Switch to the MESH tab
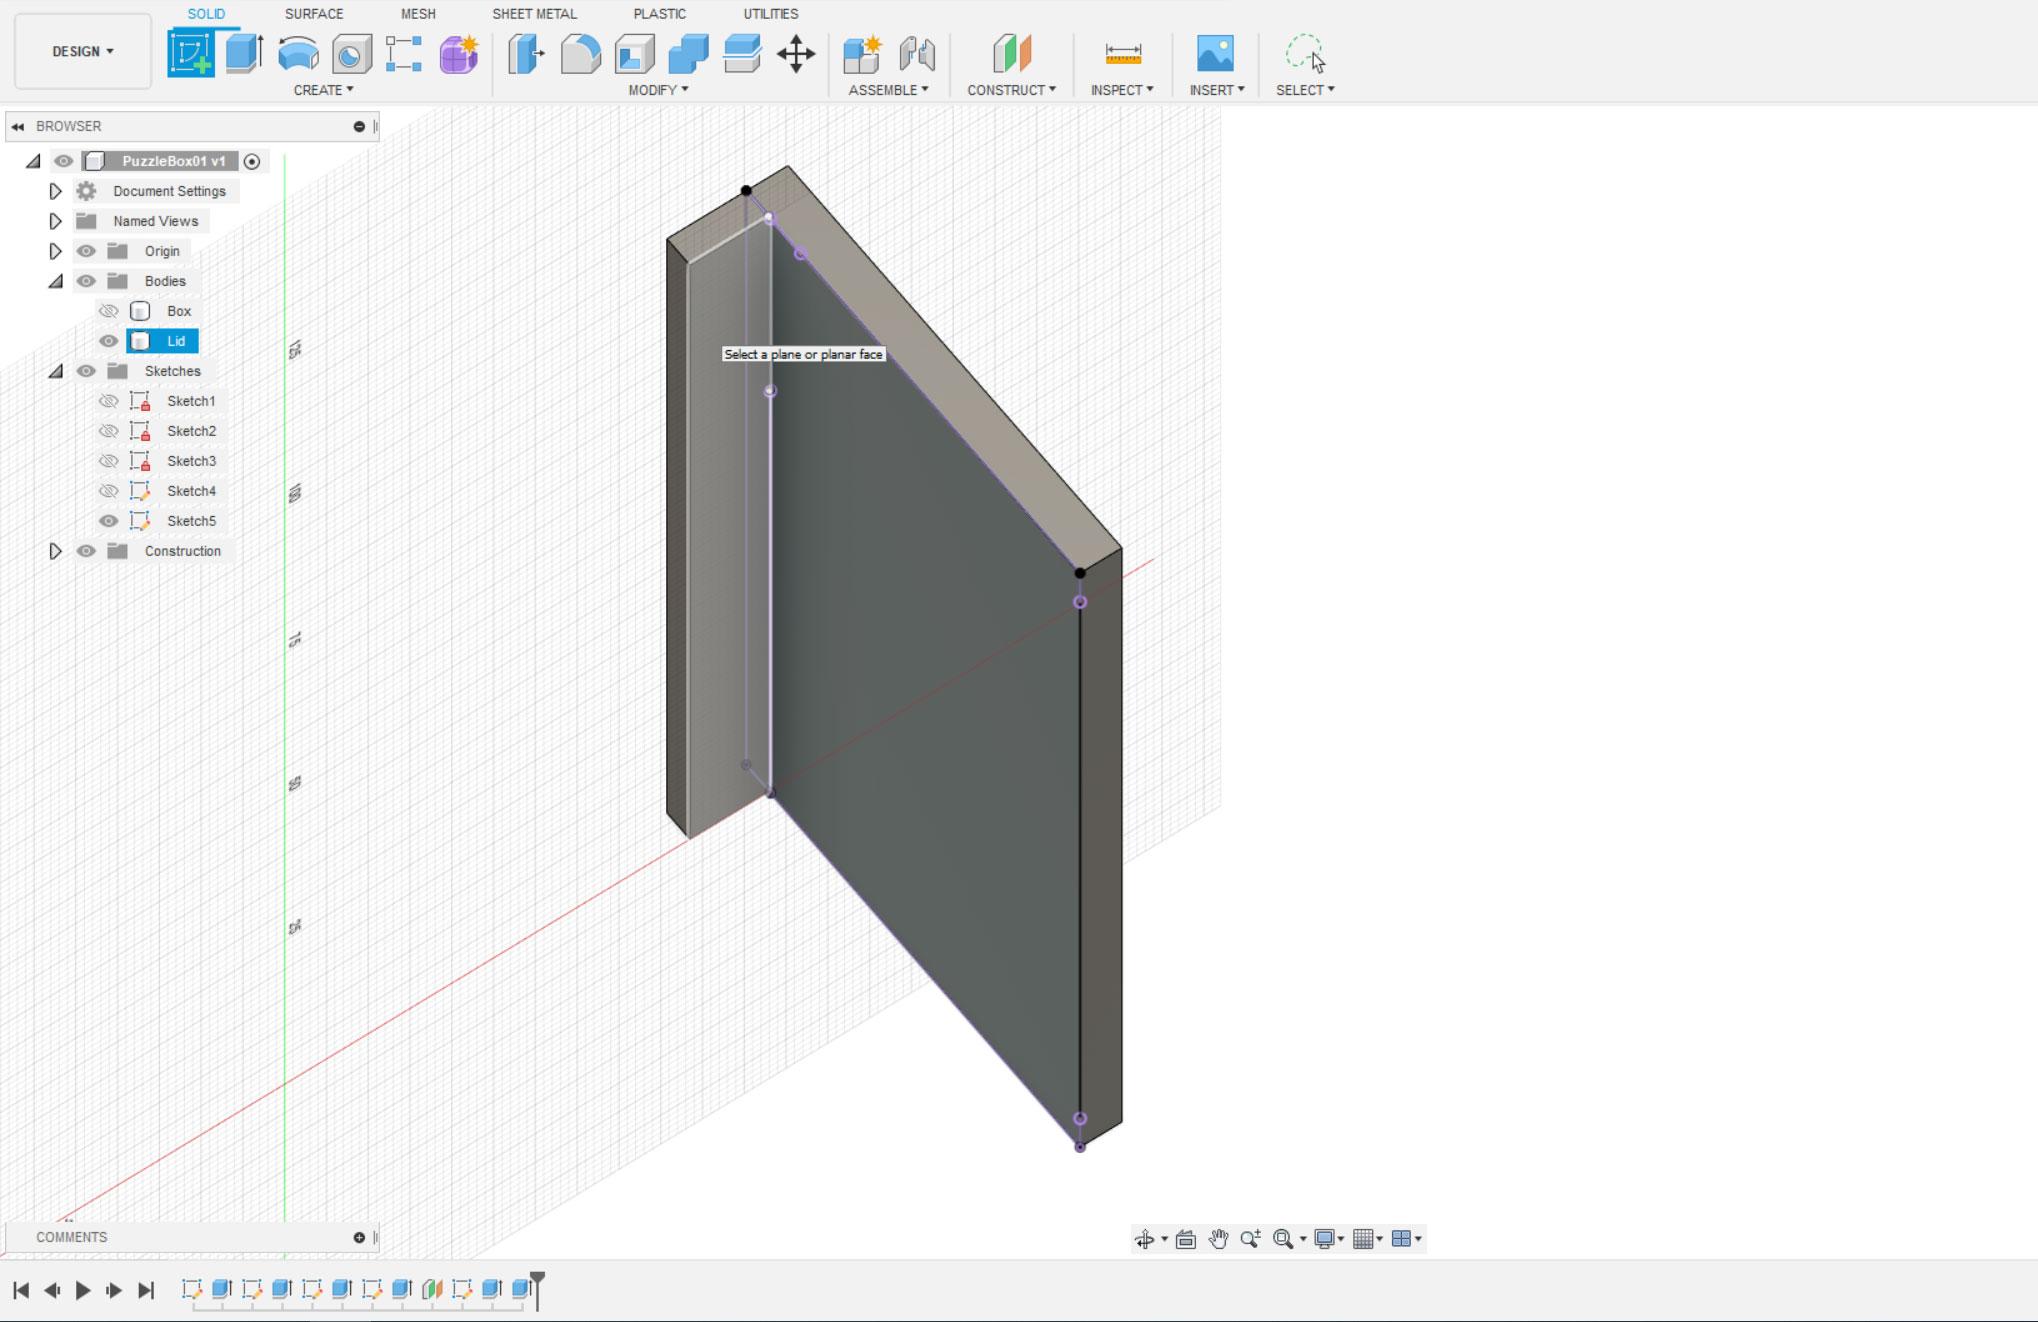Screen dimensions: 2038x1322 point(418,14)
